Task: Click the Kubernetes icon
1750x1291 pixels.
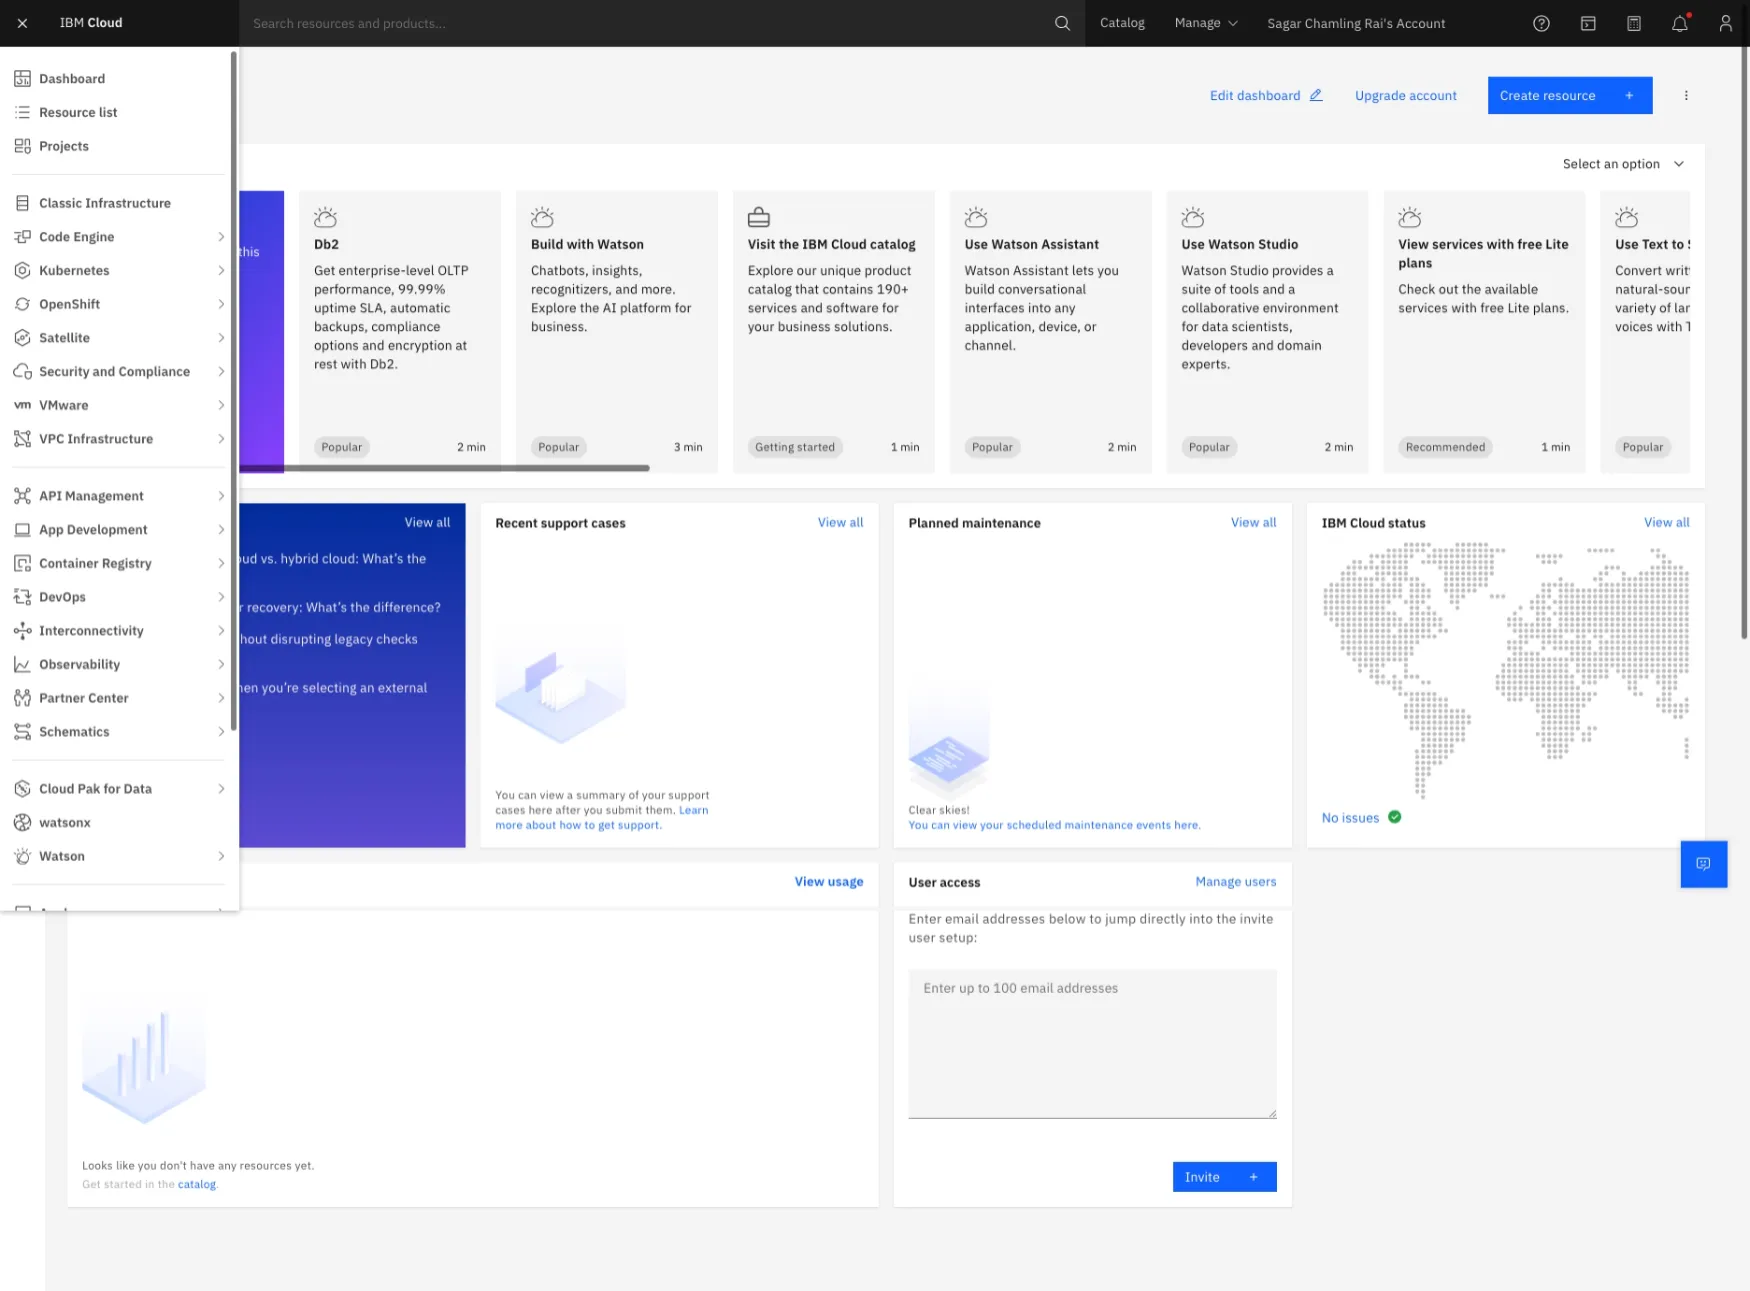Action: (22, 271)
